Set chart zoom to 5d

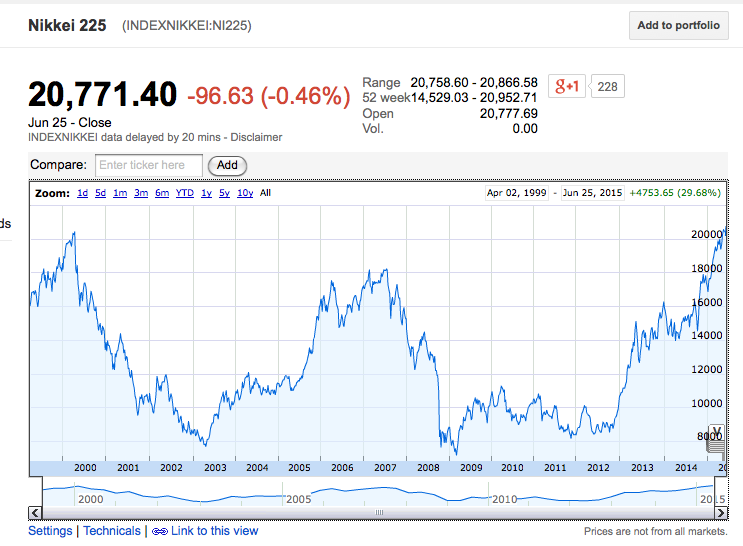(100, 193)
